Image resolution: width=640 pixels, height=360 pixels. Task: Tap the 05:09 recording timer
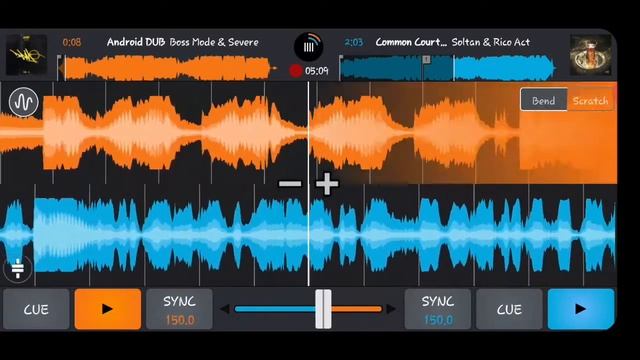pos(317,71)
